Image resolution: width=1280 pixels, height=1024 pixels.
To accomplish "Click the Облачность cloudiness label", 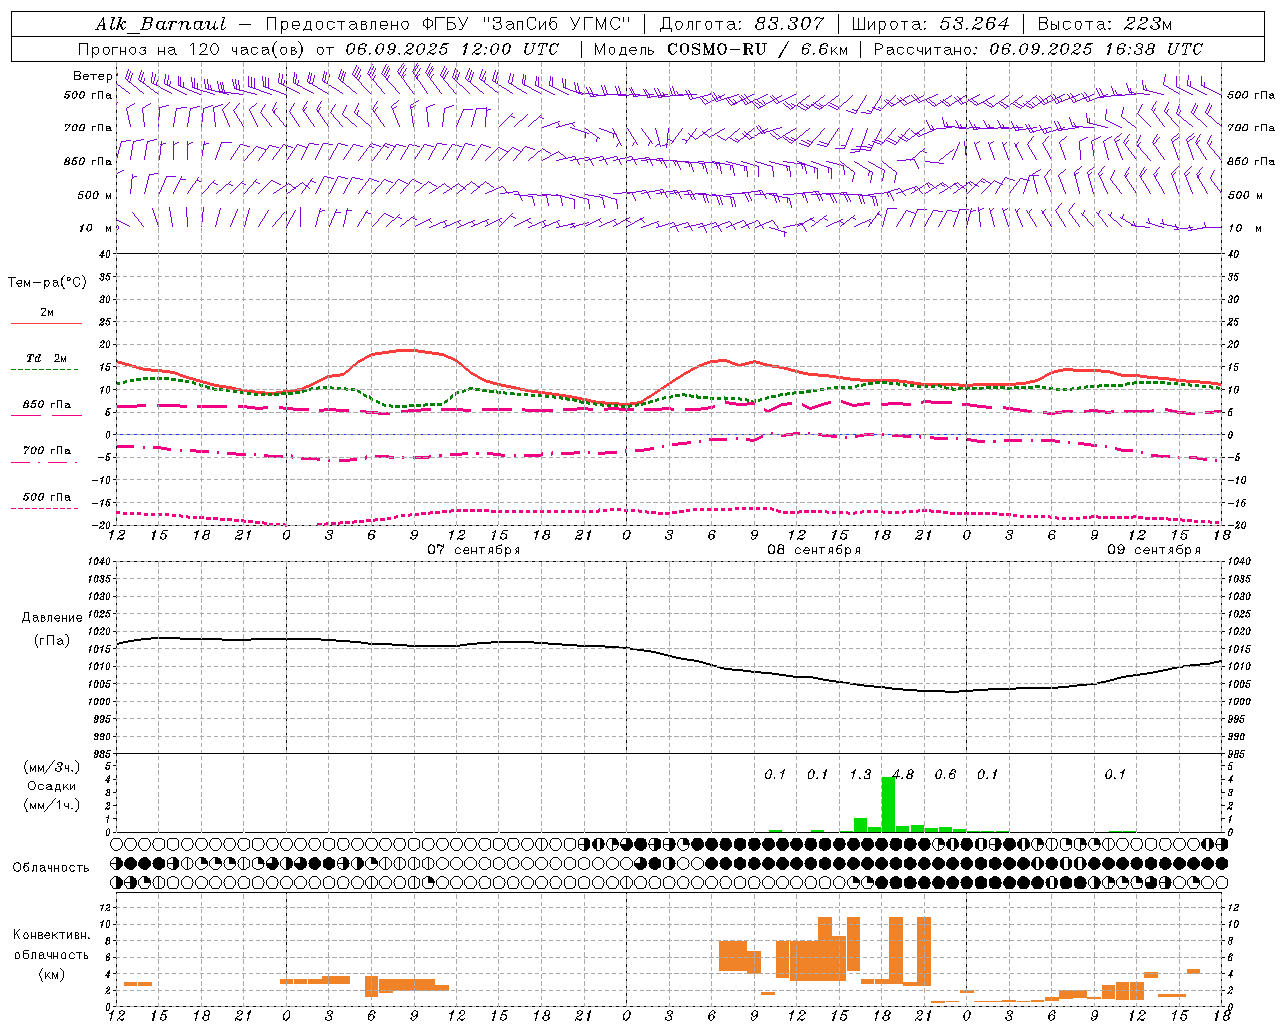I will (51, 868).
